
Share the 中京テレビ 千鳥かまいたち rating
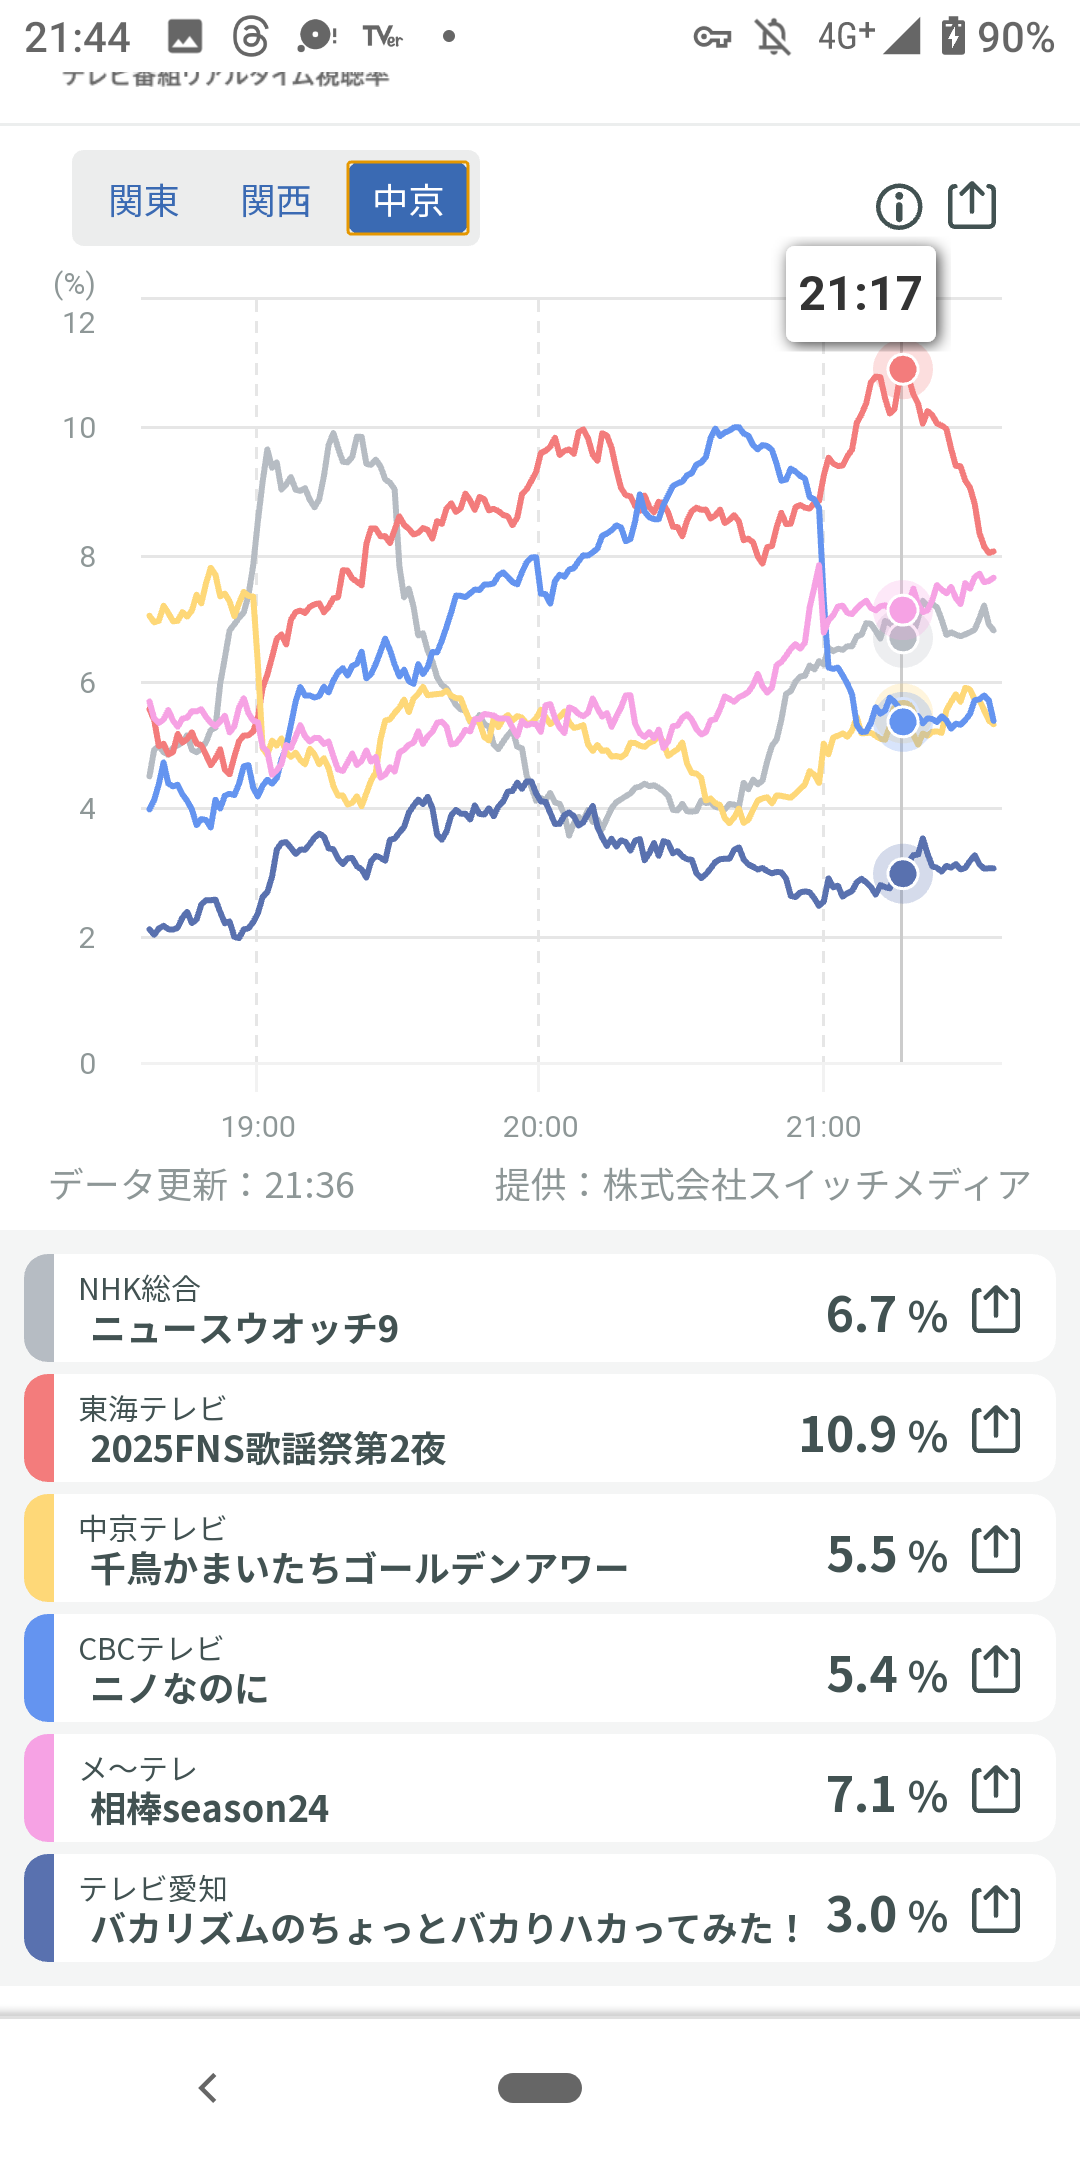[x=996, y=1549]
